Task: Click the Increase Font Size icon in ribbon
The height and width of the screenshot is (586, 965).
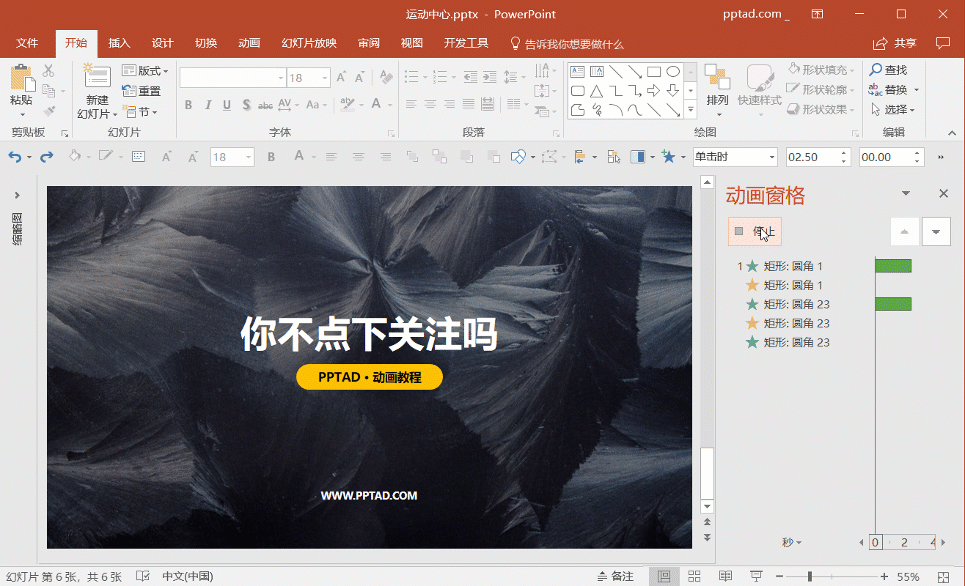Action: pos(342,78)
